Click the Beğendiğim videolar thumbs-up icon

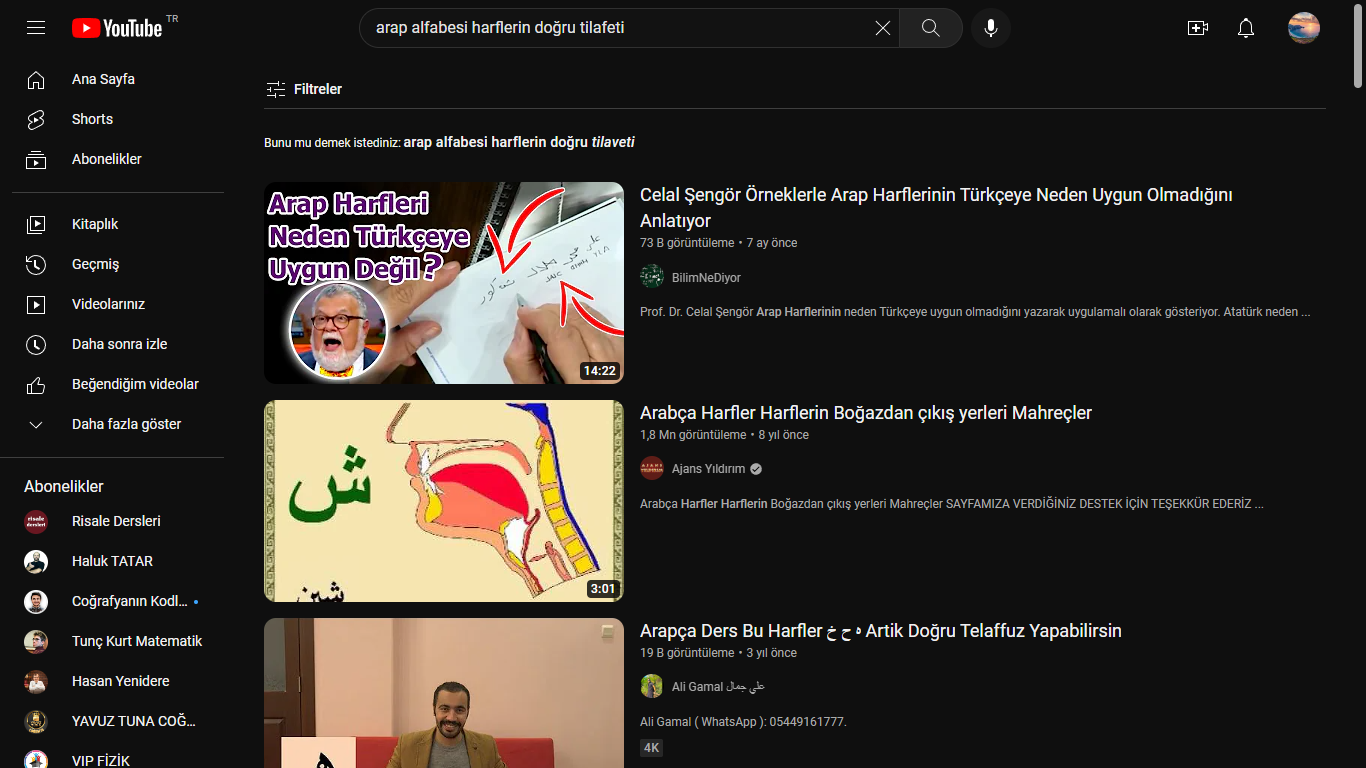[x=36, y=384]
